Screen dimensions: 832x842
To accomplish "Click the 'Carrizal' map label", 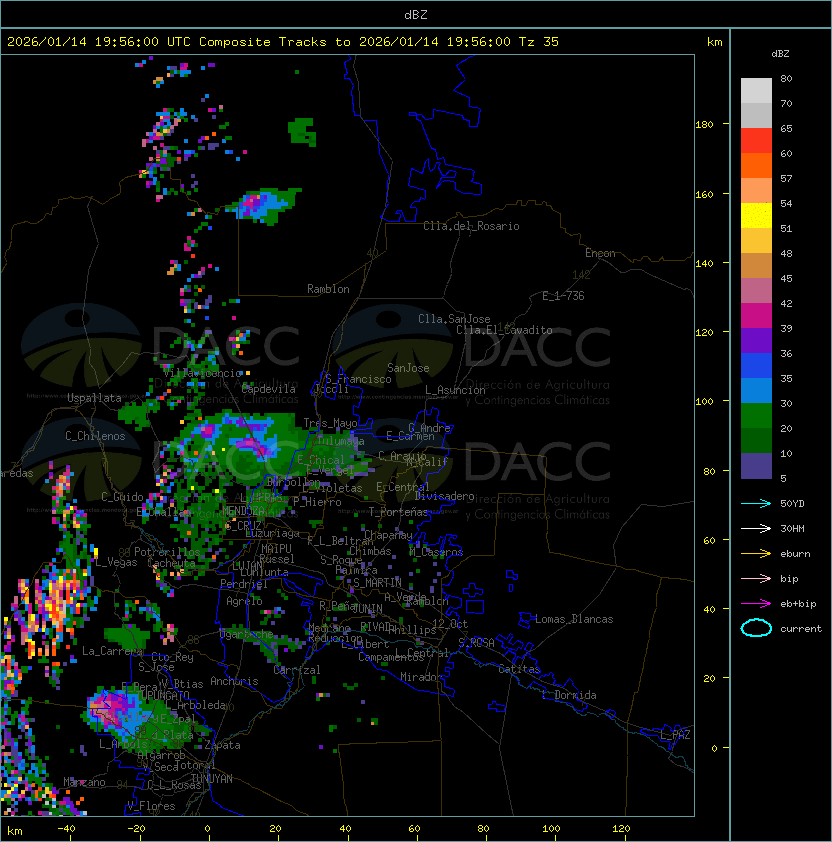I will [x=297, y=670].
